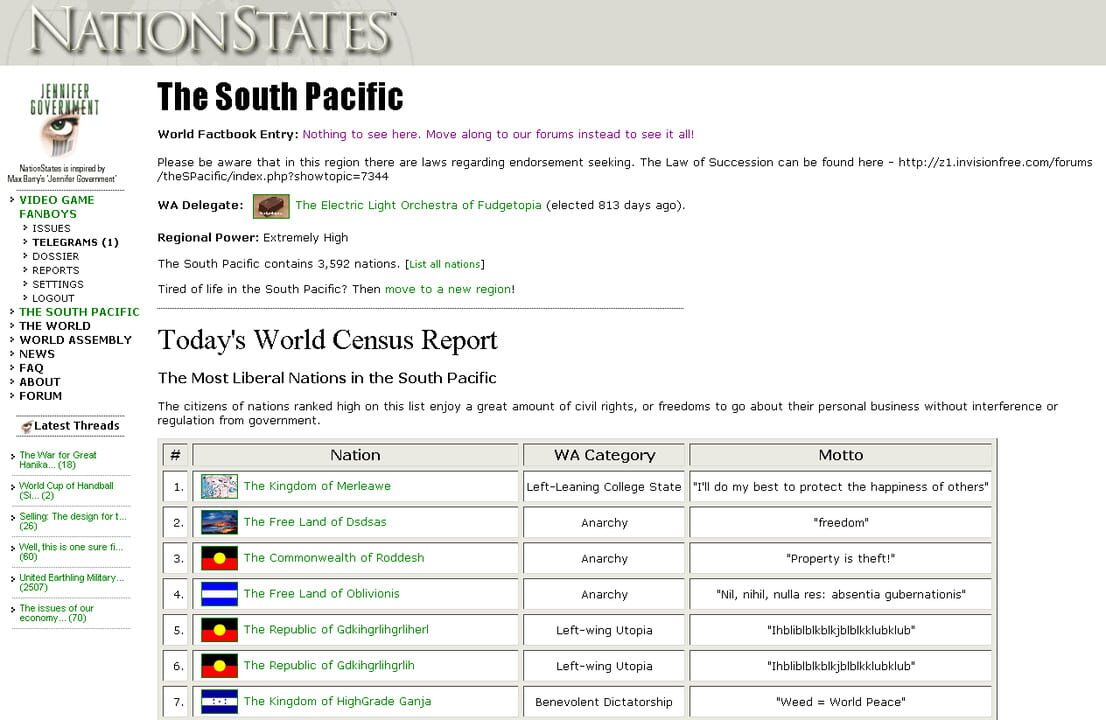The image size is (1106, 720).
Task: Open The Electric Light Orchestra of Fudgetopia link
Action: click(418, 205)
